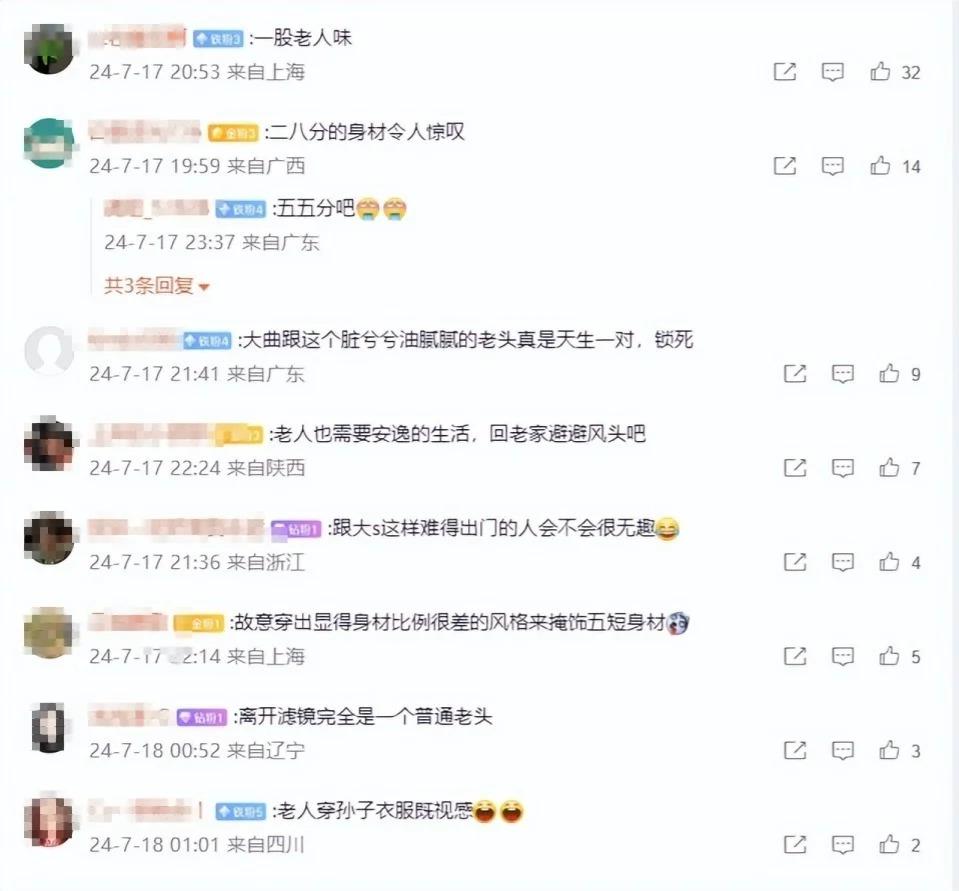Share the comment posted from 浙江
959x891 pixels.
pos(795,562)
